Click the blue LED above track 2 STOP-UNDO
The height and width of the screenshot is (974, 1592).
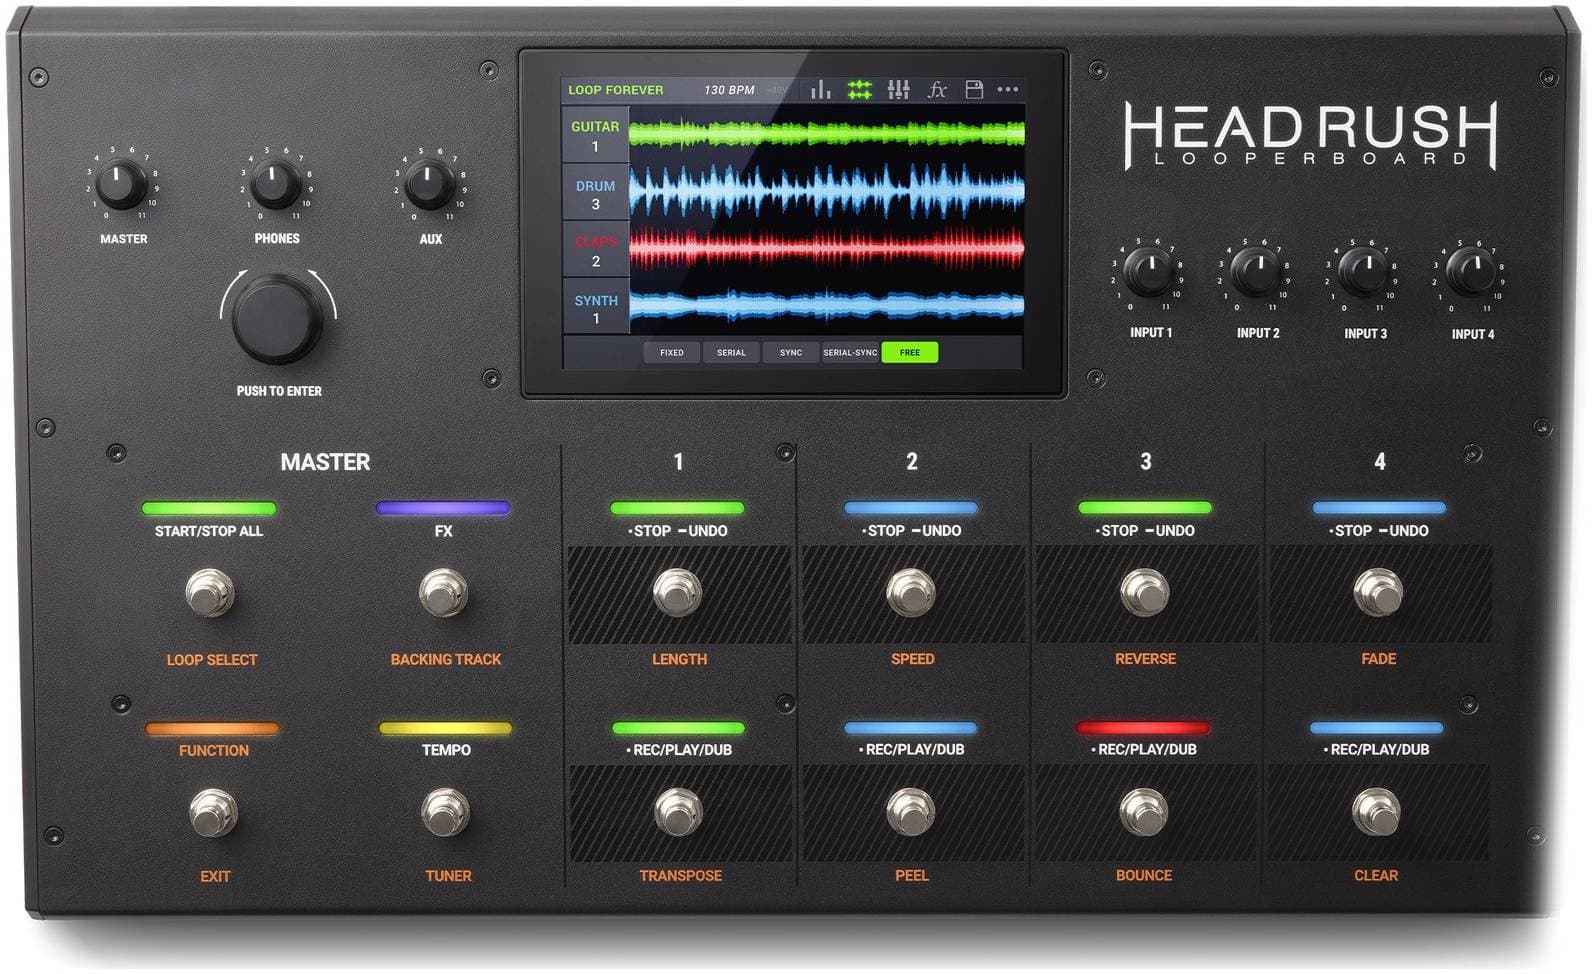click(911, 508)
